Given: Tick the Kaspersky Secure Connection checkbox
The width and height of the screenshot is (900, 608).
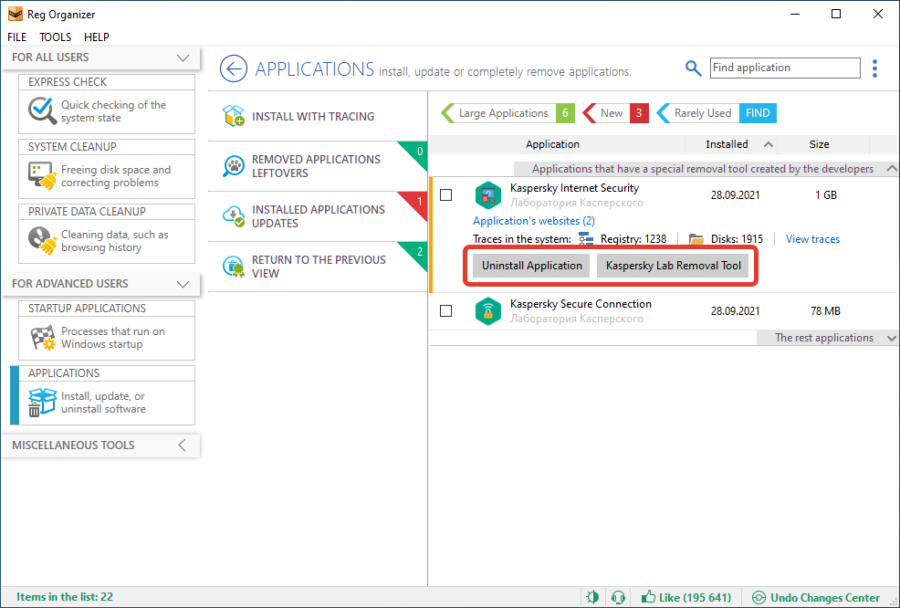Looking at the screenshot, I should 446,311.
